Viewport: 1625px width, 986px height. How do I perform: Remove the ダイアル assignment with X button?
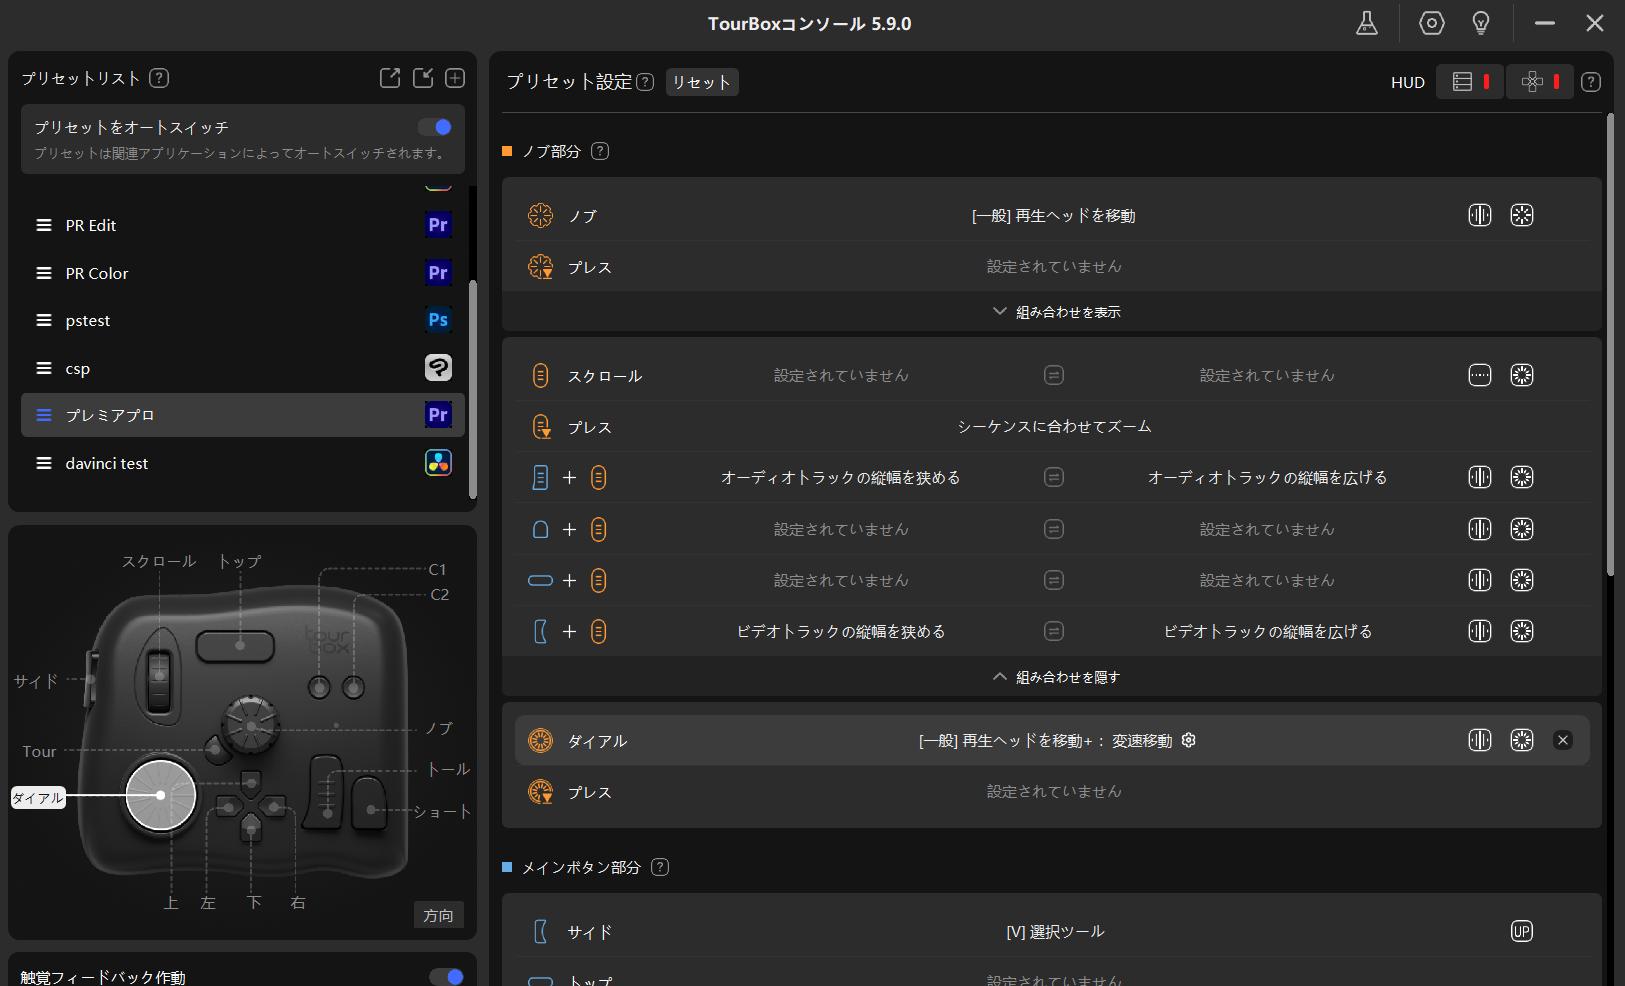tap(1563, 740)
